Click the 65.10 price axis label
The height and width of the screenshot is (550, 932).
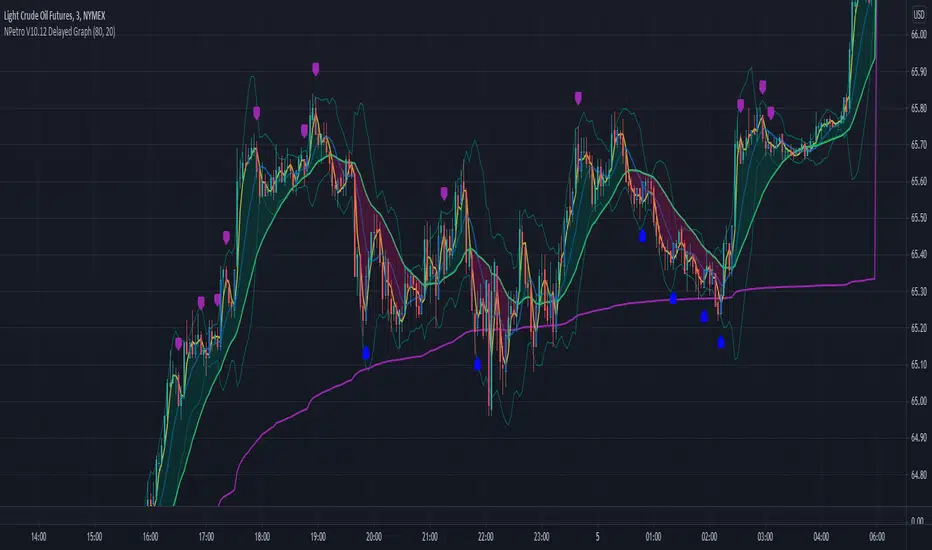pyautogui.click(x=918, y=364)
